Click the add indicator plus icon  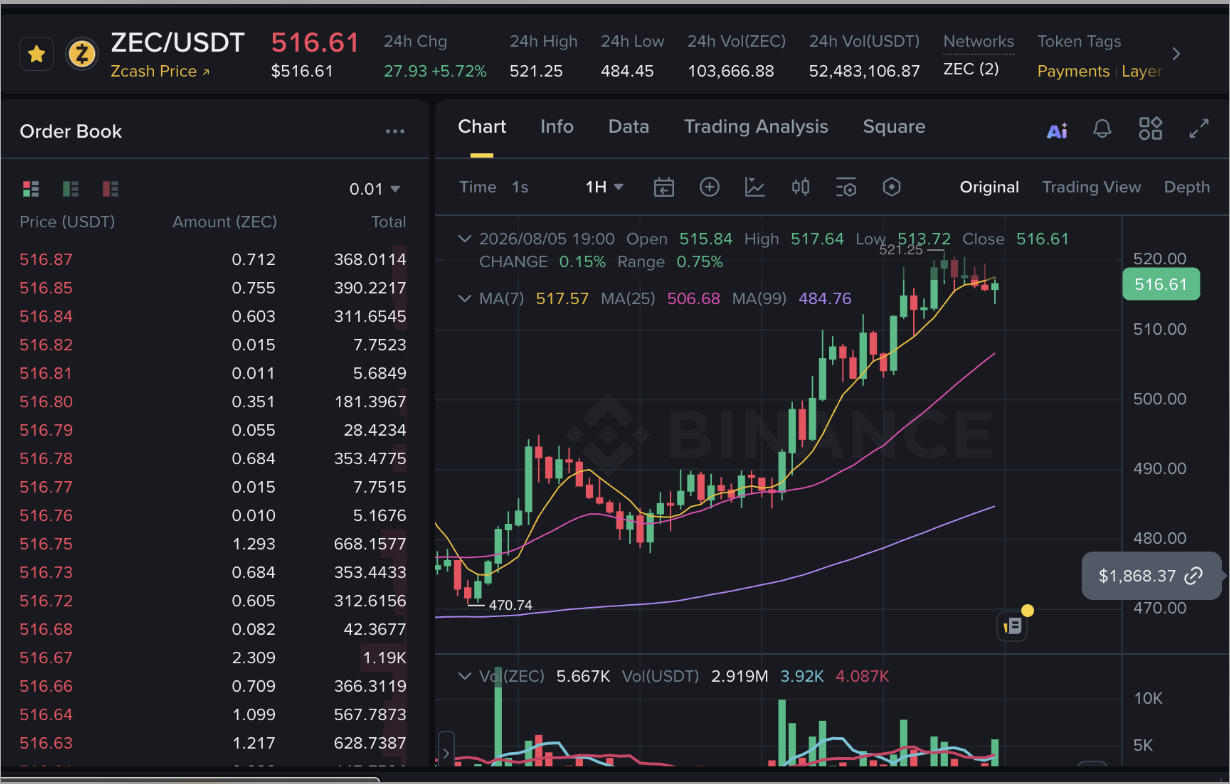pos(710,187)
